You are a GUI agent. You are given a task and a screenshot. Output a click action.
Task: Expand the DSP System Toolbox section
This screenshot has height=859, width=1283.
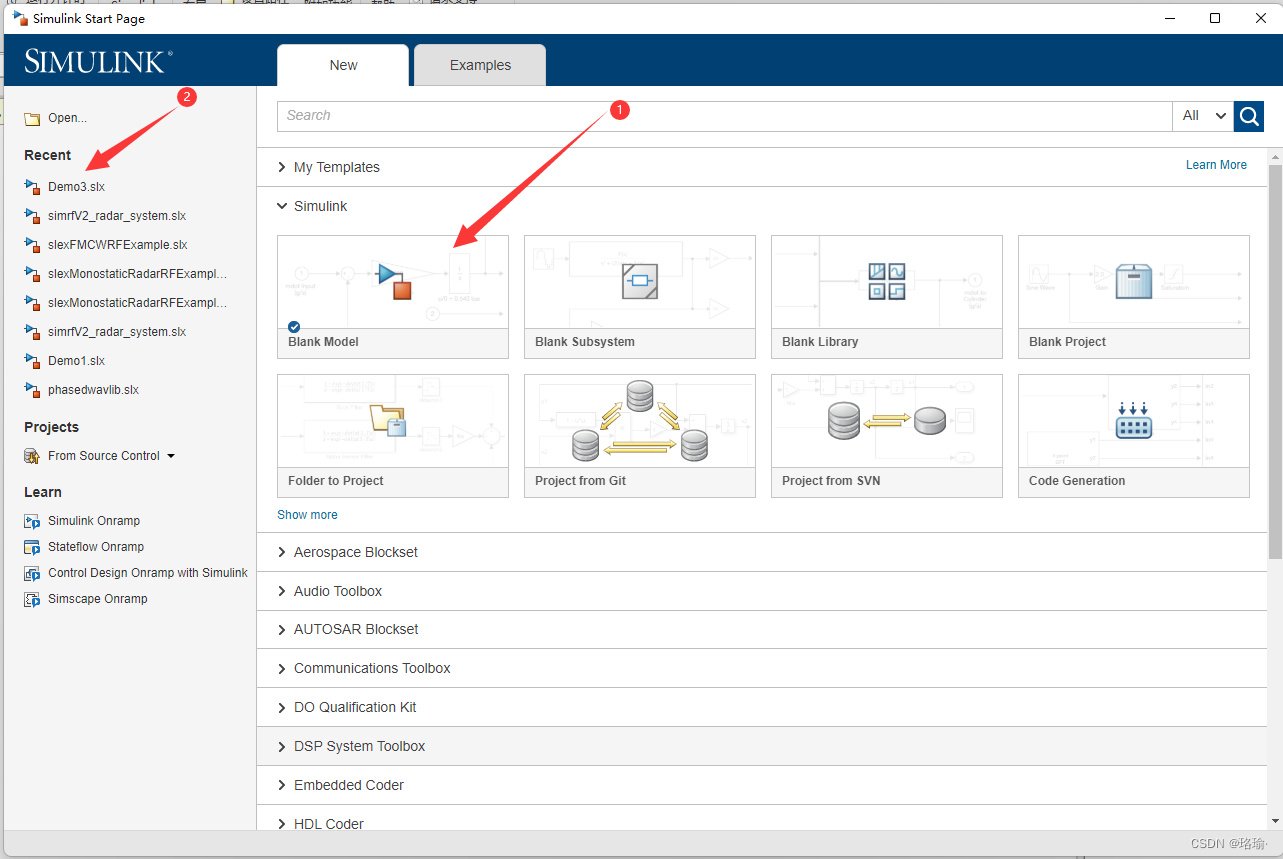[x=359, y=745]
